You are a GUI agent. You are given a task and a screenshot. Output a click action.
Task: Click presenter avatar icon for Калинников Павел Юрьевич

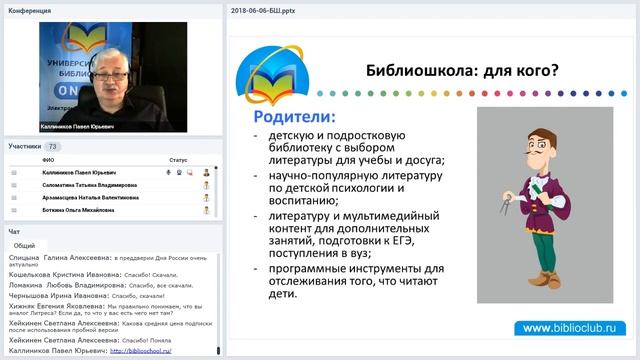(207, 173)
